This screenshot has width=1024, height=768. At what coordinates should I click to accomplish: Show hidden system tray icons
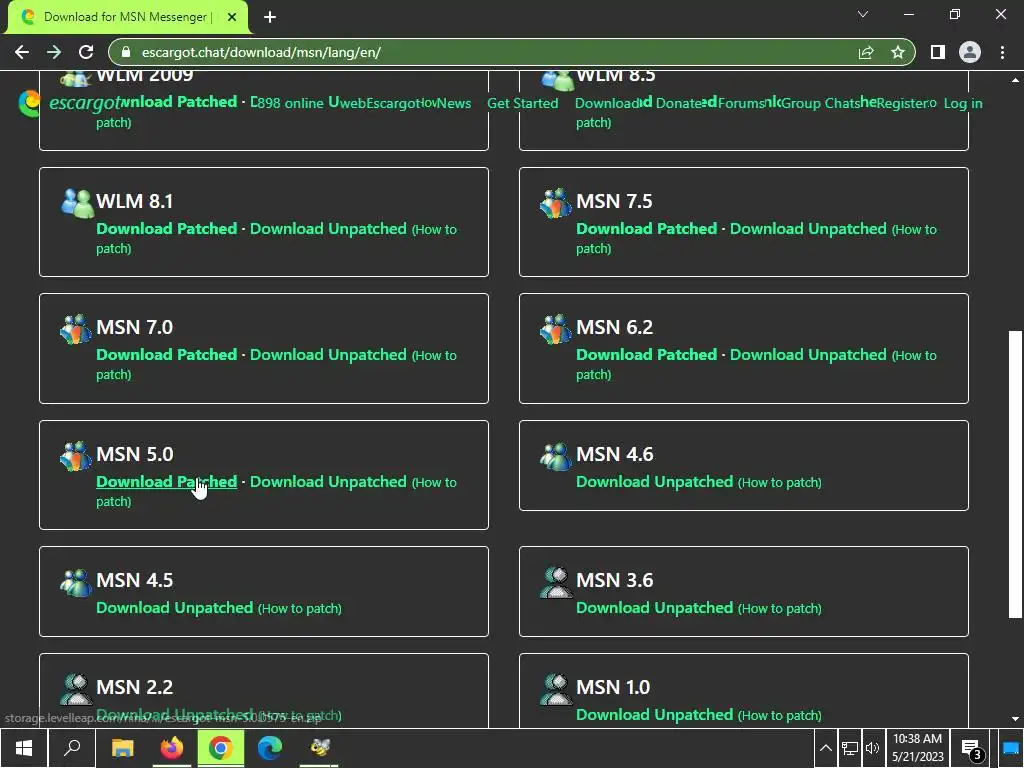coord(825,748)
